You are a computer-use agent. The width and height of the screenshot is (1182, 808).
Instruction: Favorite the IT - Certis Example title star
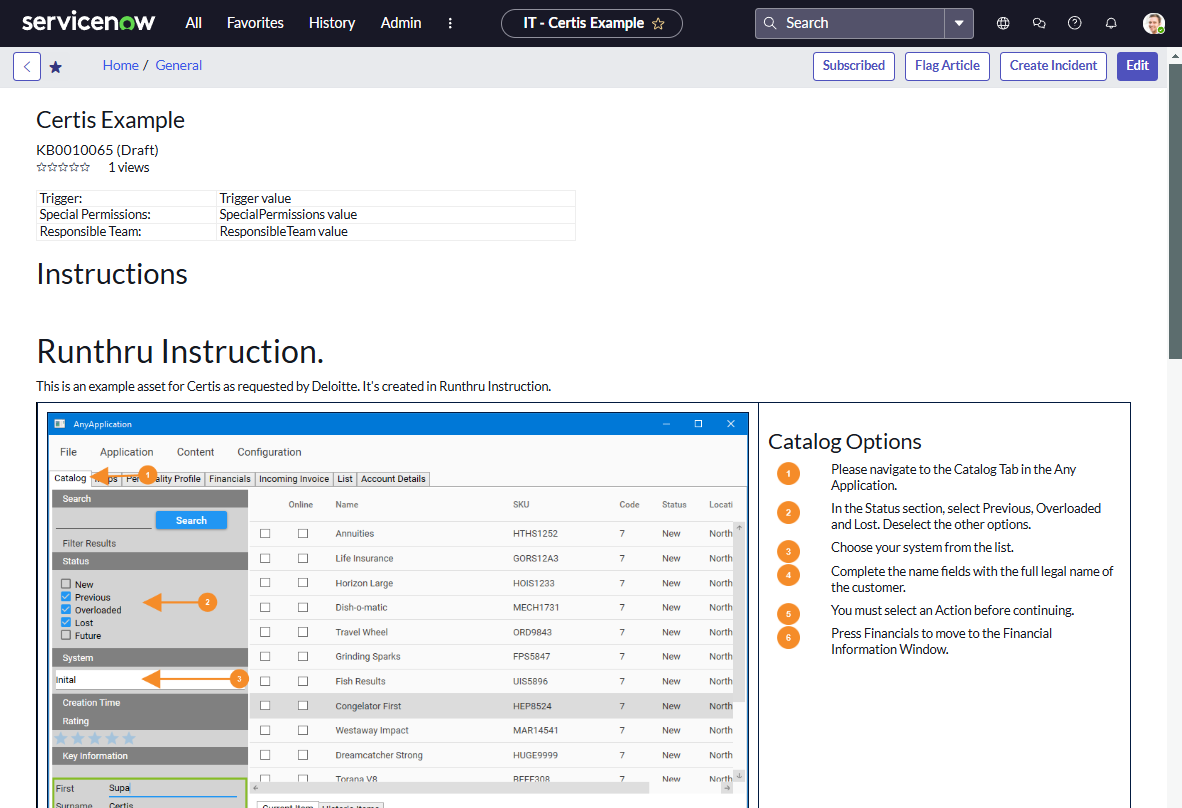658,23
